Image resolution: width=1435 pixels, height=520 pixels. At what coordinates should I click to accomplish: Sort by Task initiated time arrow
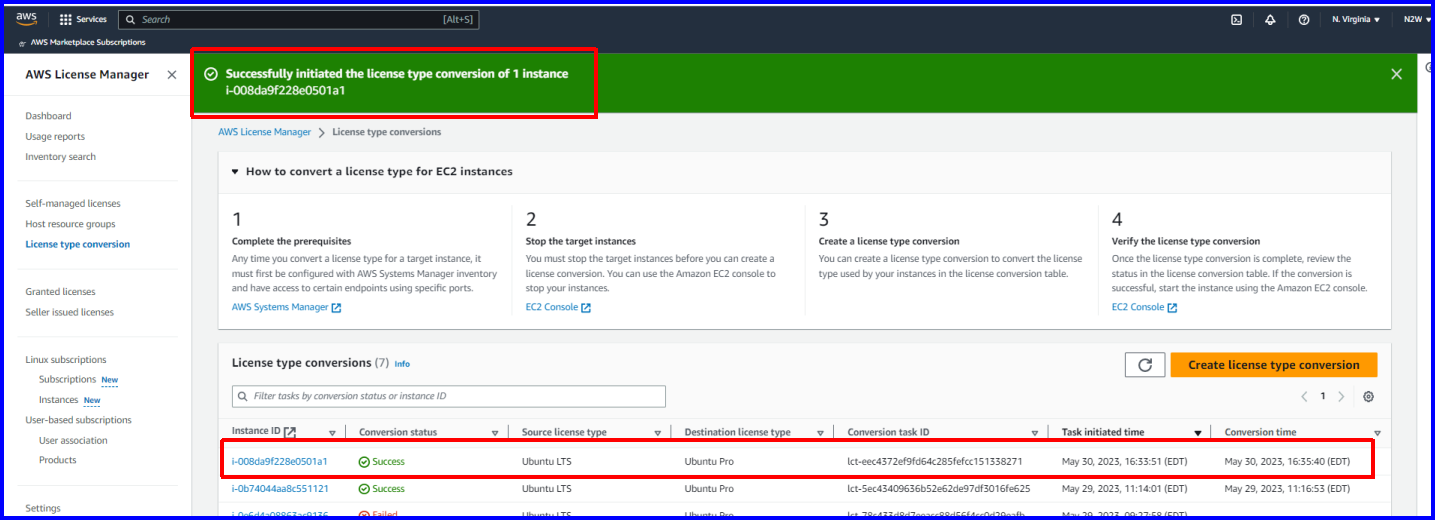[1198, 433]
